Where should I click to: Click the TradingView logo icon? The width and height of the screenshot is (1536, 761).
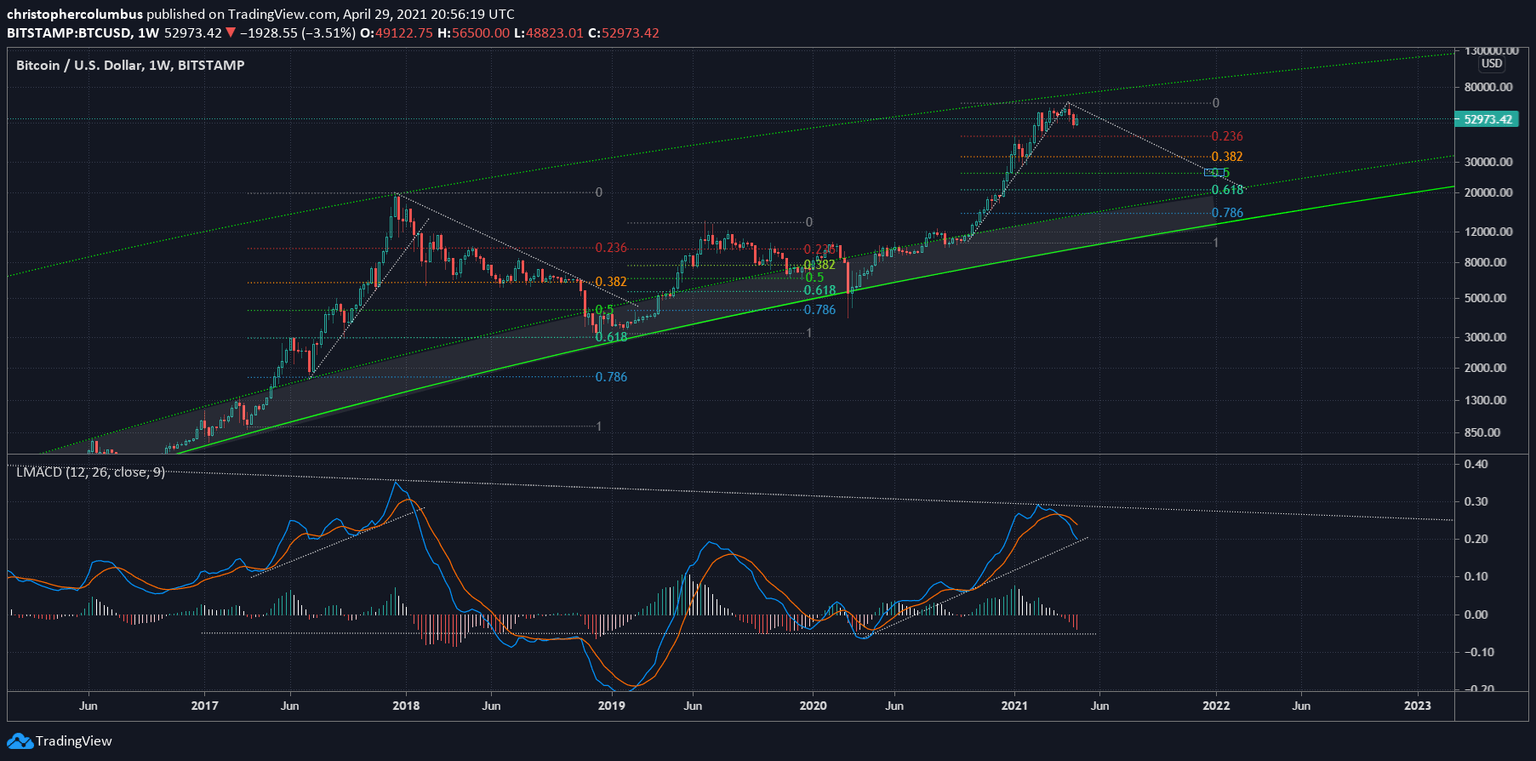(19, 742)
